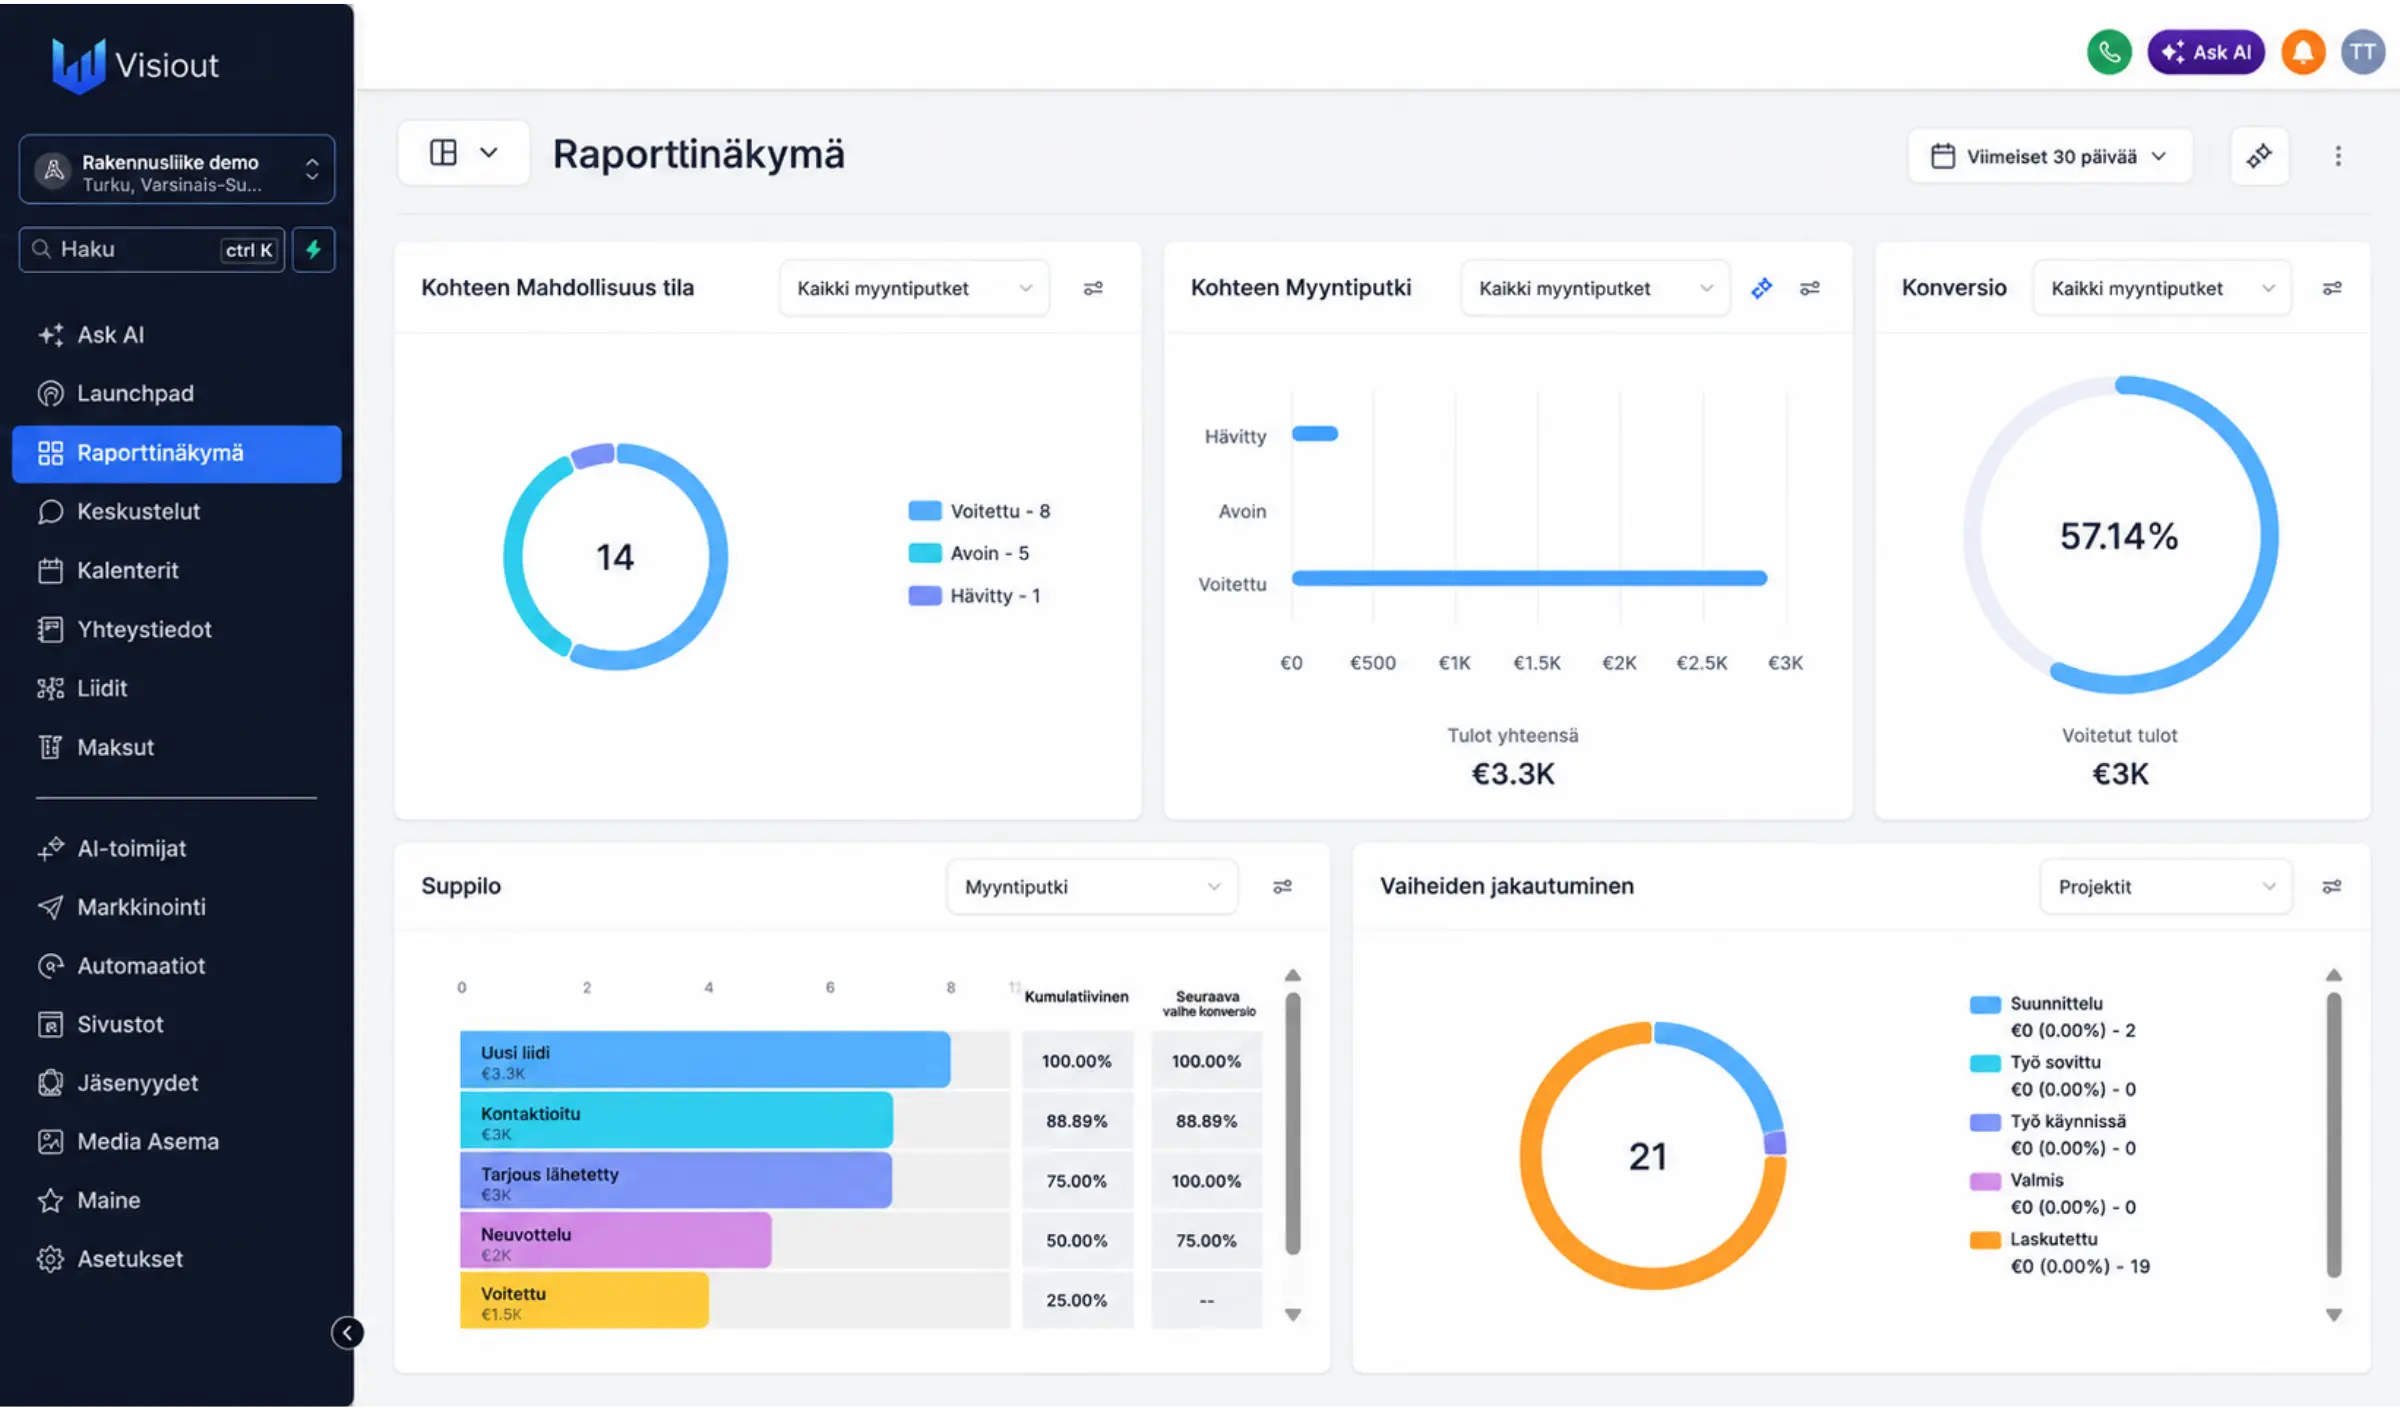
Task: Open Maine reputation page
Action: pyautogui.click(x=177, y=1201)
